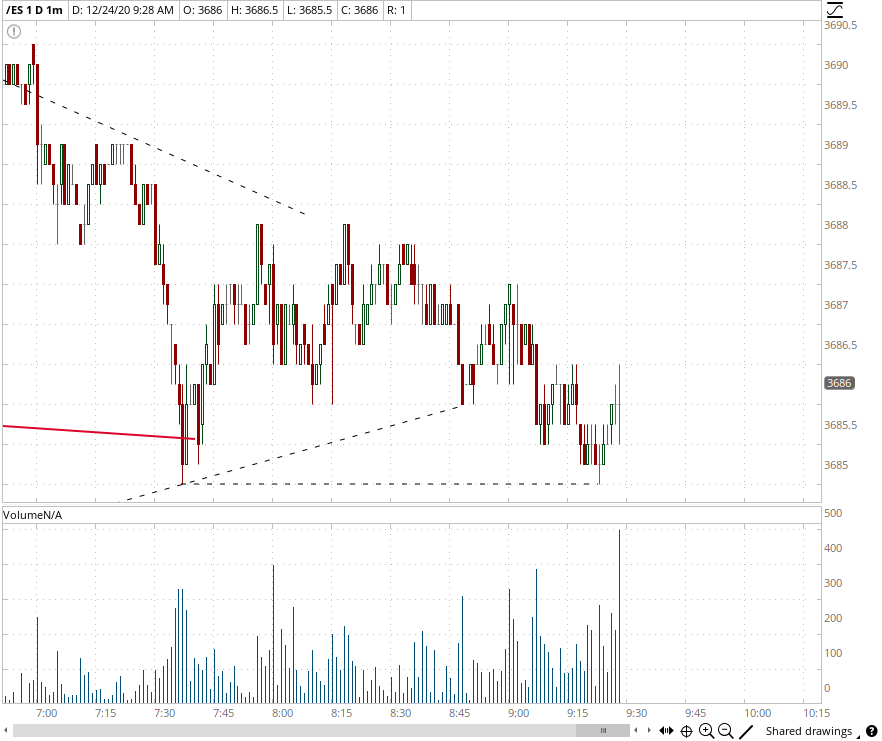The height and width of the screenshot is (741, 882).
Task: Open the help question mark icon
Action: [871, 731]
